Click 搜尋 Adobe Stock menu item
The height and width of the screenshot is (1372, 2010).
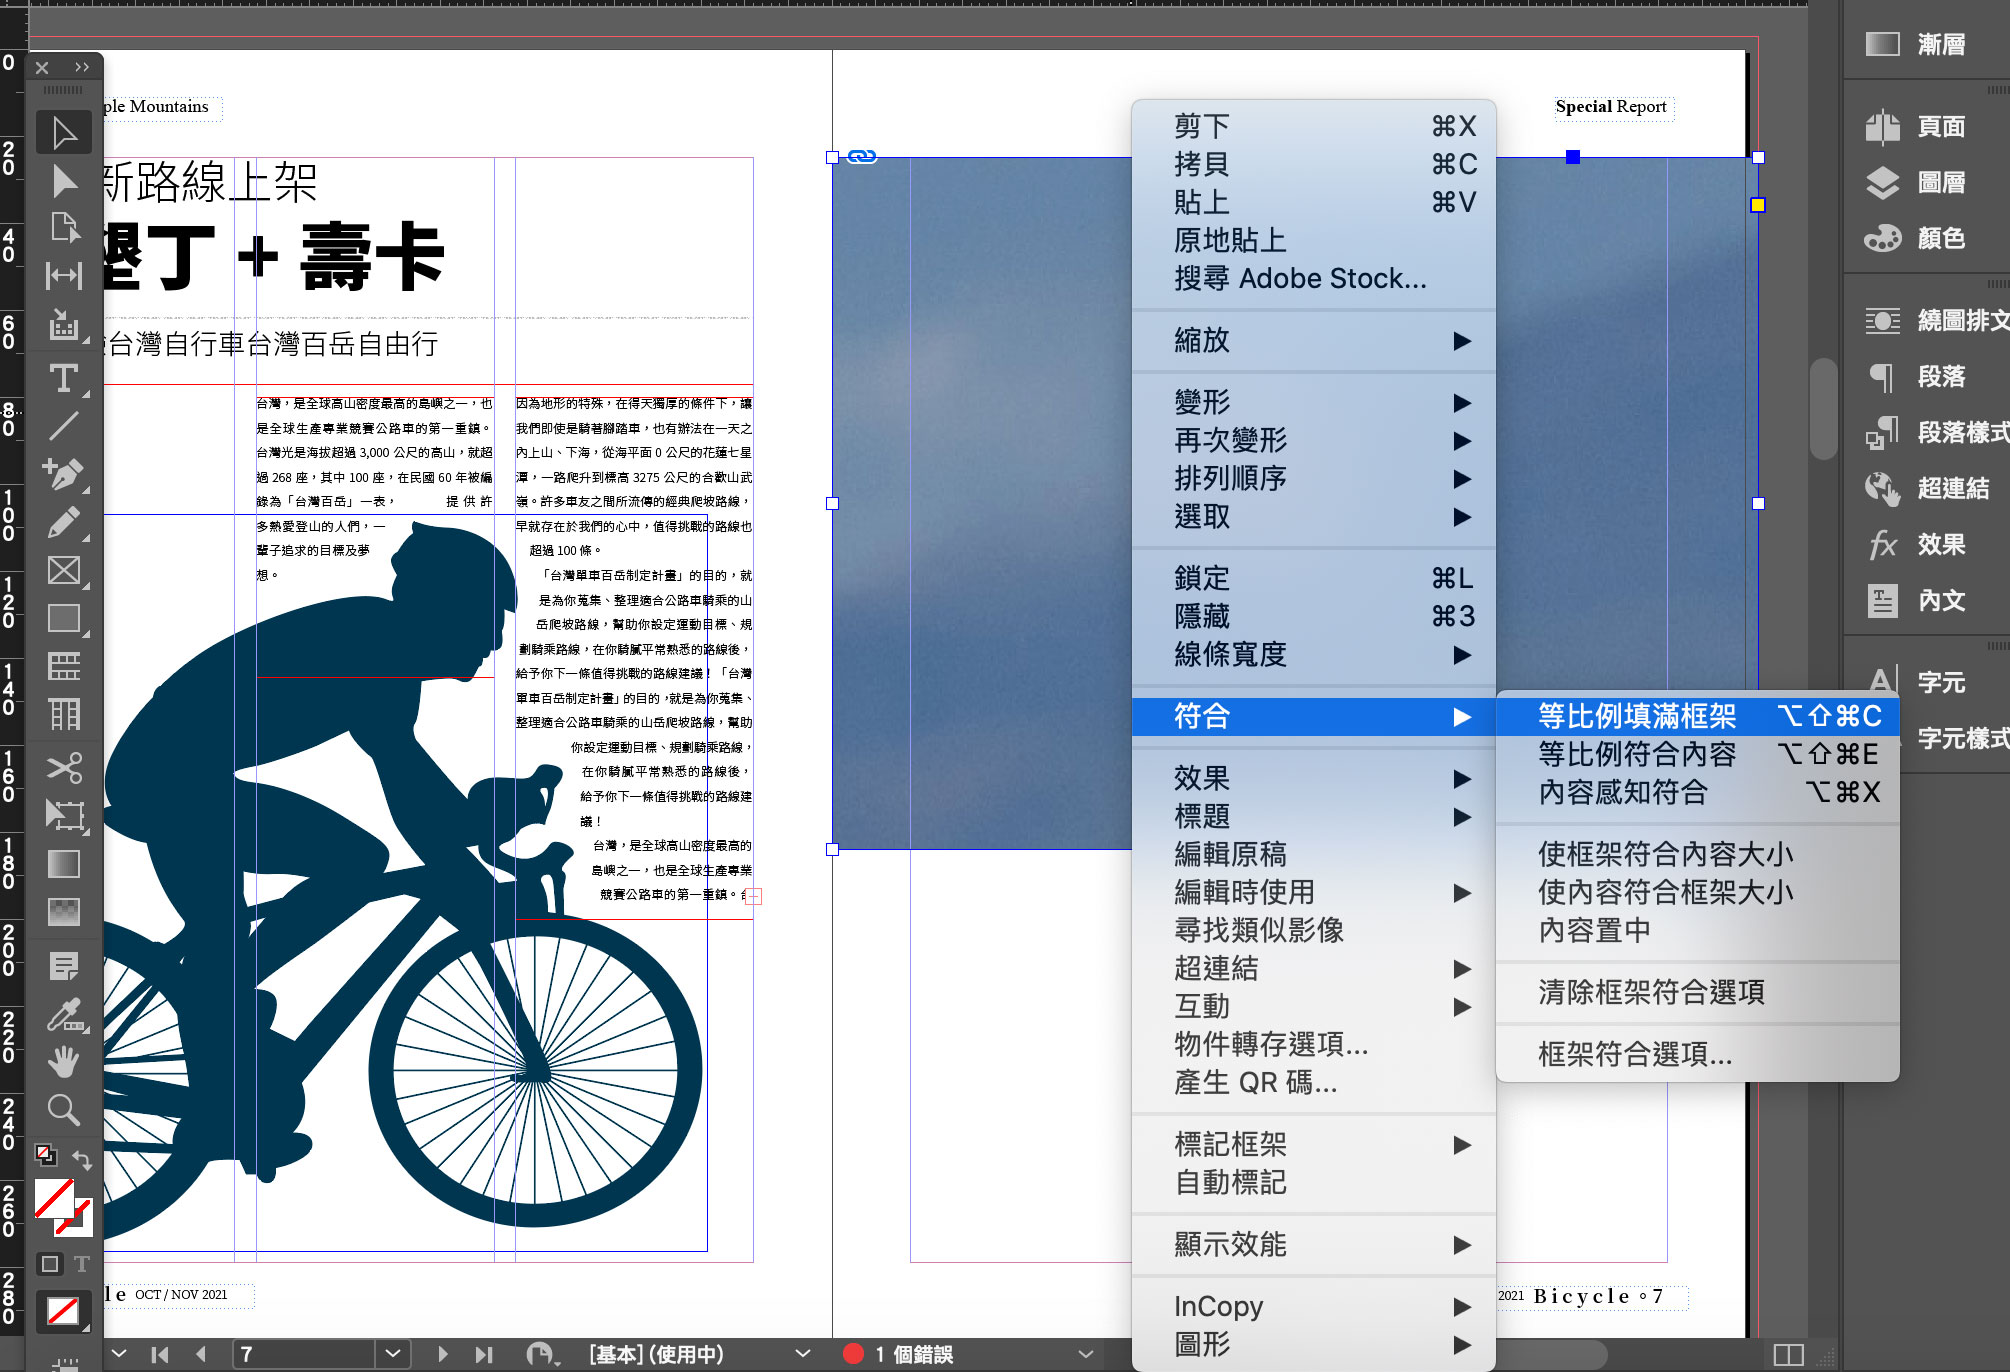point(1300,278)
